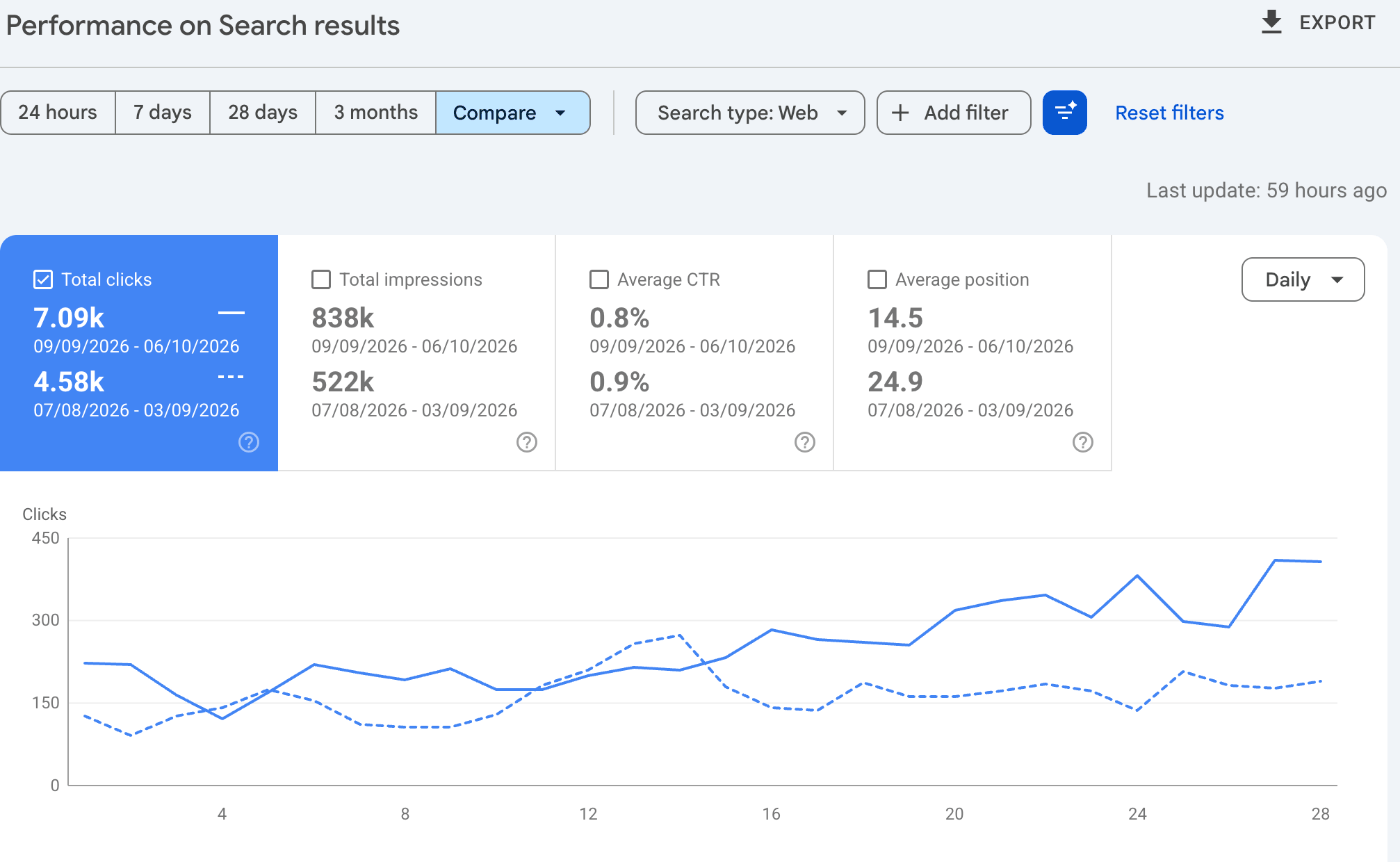Image resolution: width=1400 pixels, height=862 pixels.
Task: Click the Reset filters link
Action: tap(1169, 113)
